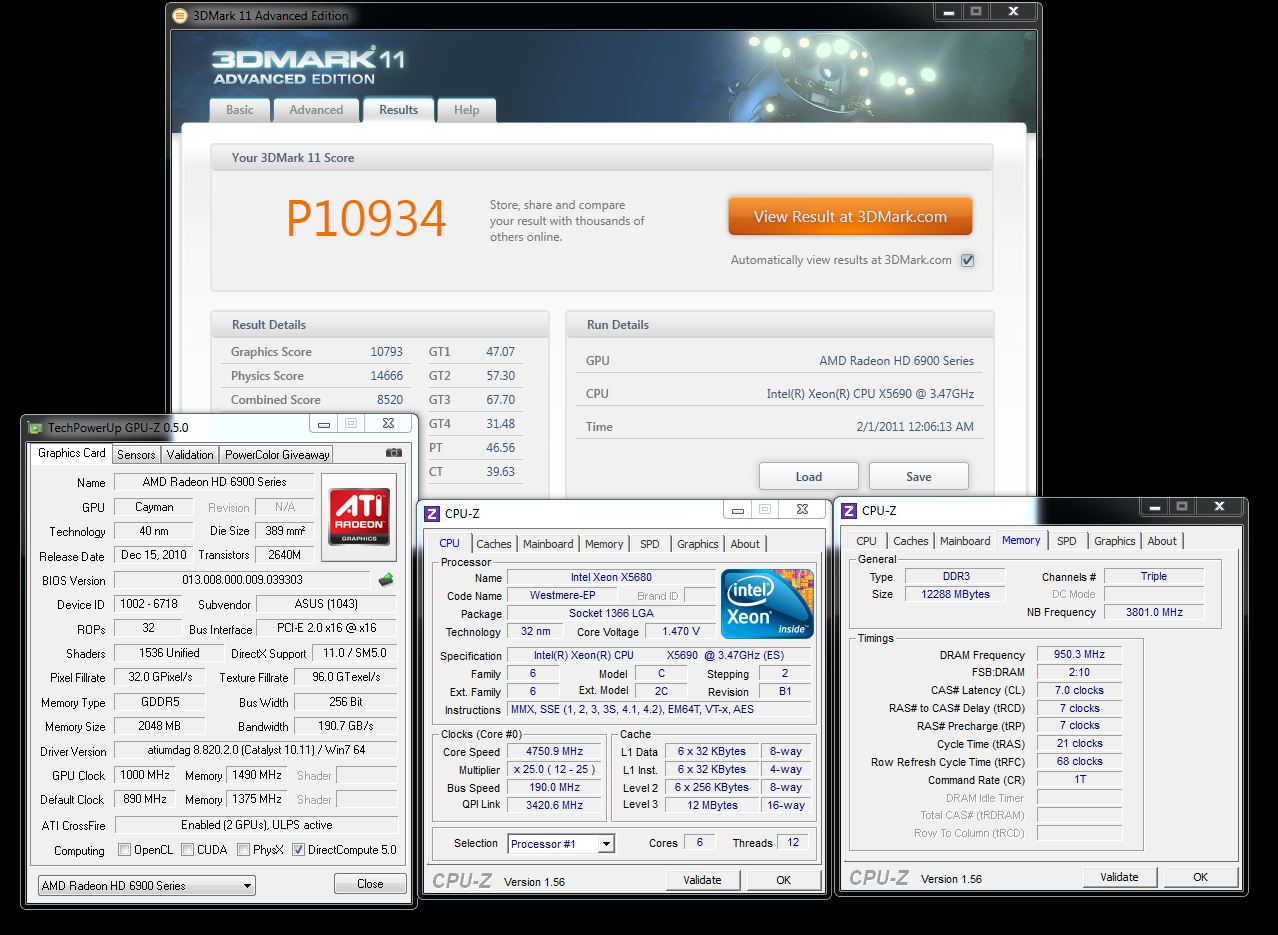Click the GPU-Z title bar icon
The height and width of the screenshot is (935, 1278).
(x=35, y=427)
